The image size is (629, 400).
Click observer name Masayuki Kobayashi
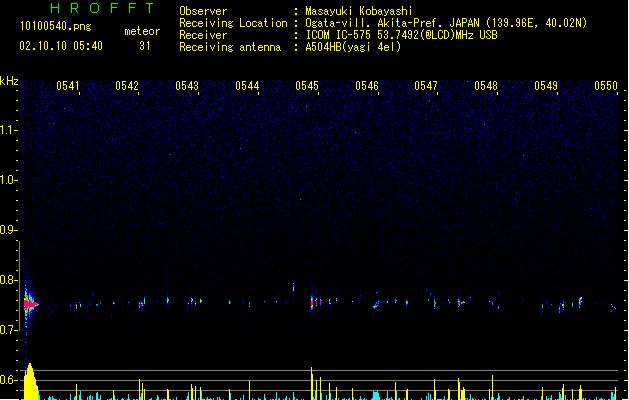click(359, 11)
